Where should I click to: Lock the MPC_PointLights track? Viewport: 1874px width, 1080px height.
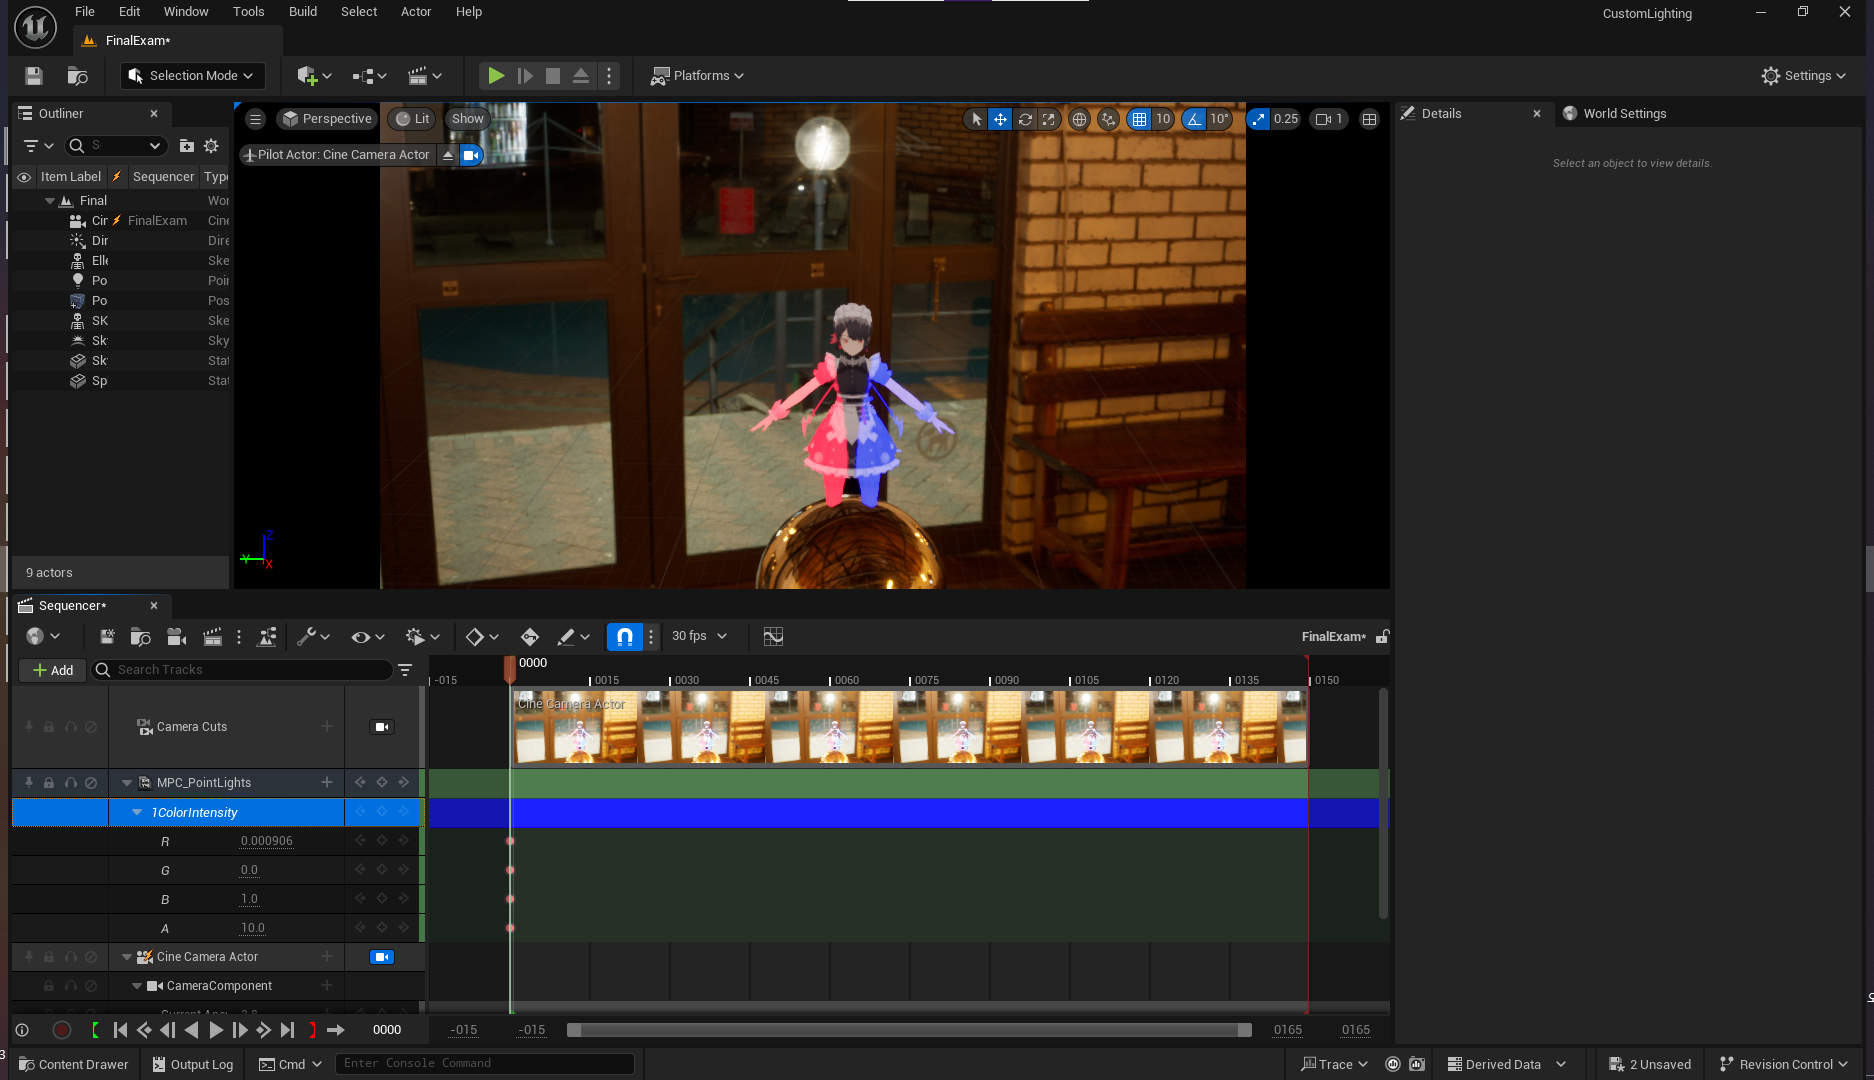[48, 783]
